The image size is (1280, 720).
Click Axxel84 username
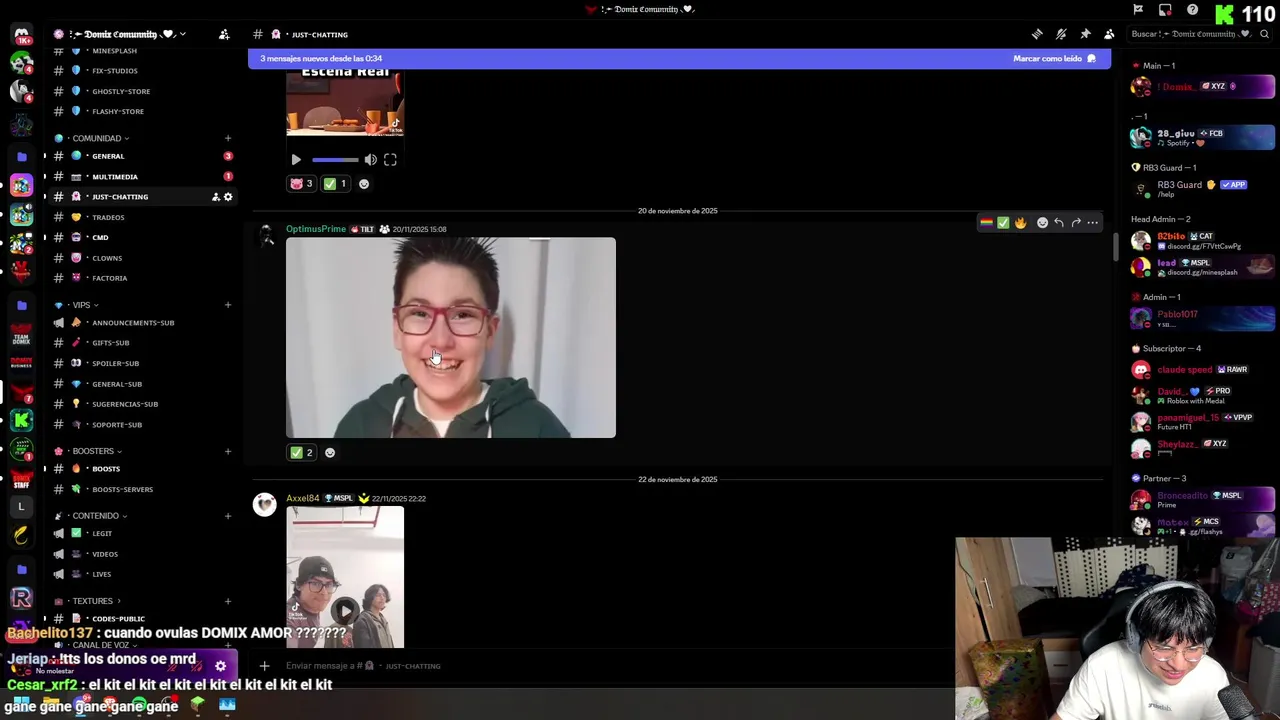[303, 498]
